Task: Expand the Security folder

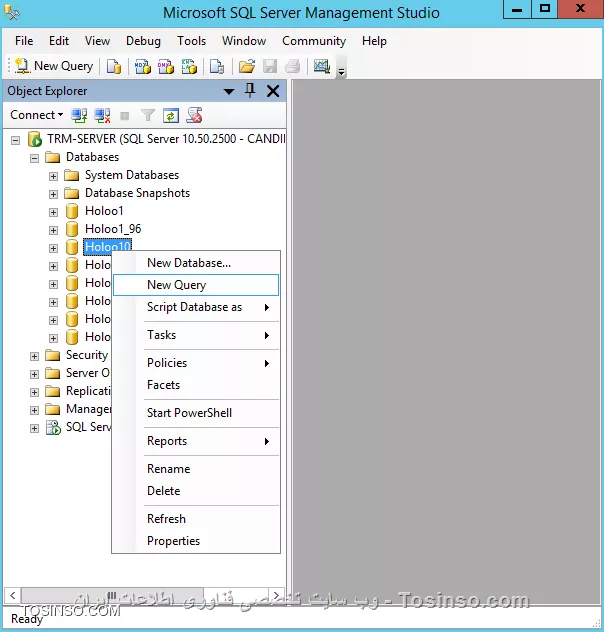Action: tap(35, 356)
